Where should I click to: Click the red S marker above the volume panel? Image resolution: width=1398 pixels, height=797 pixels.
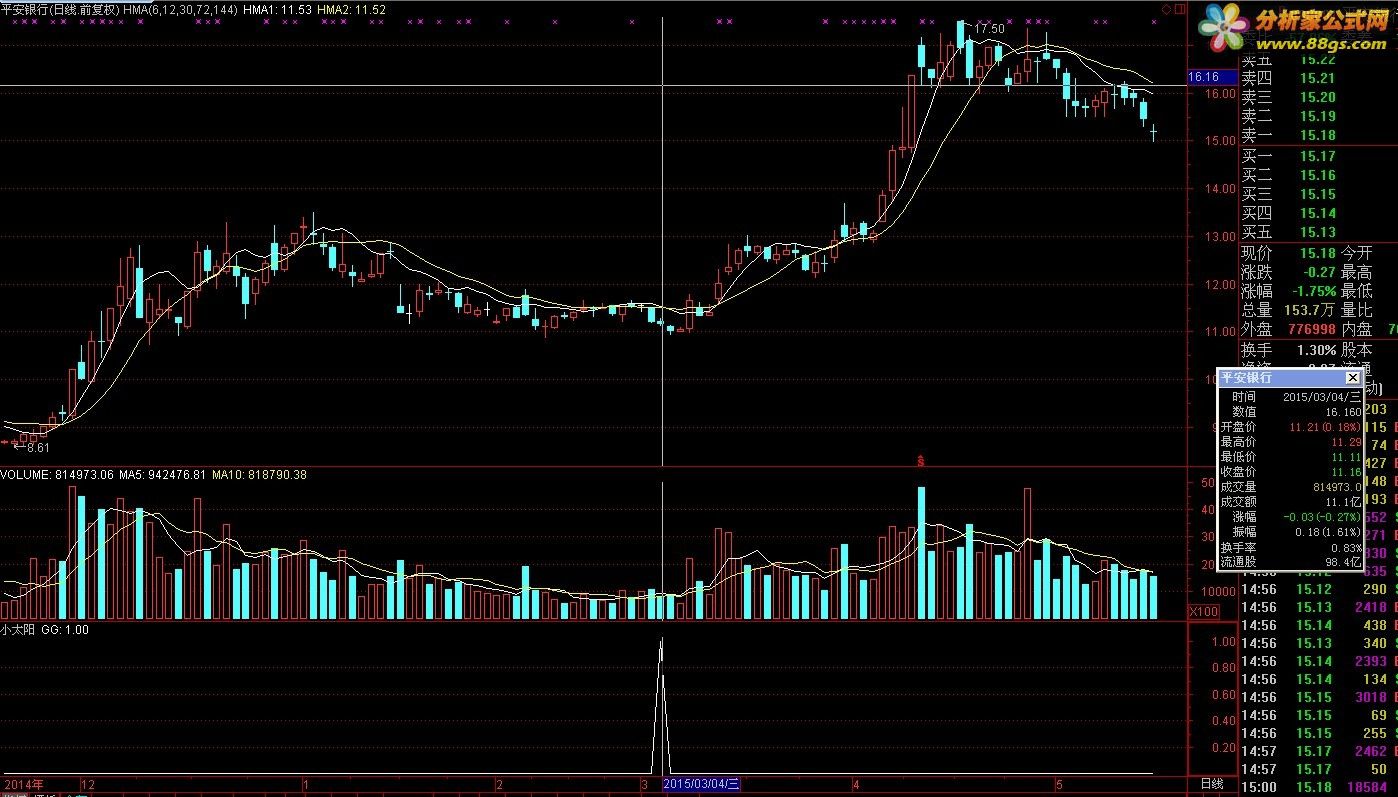[920, 461]
